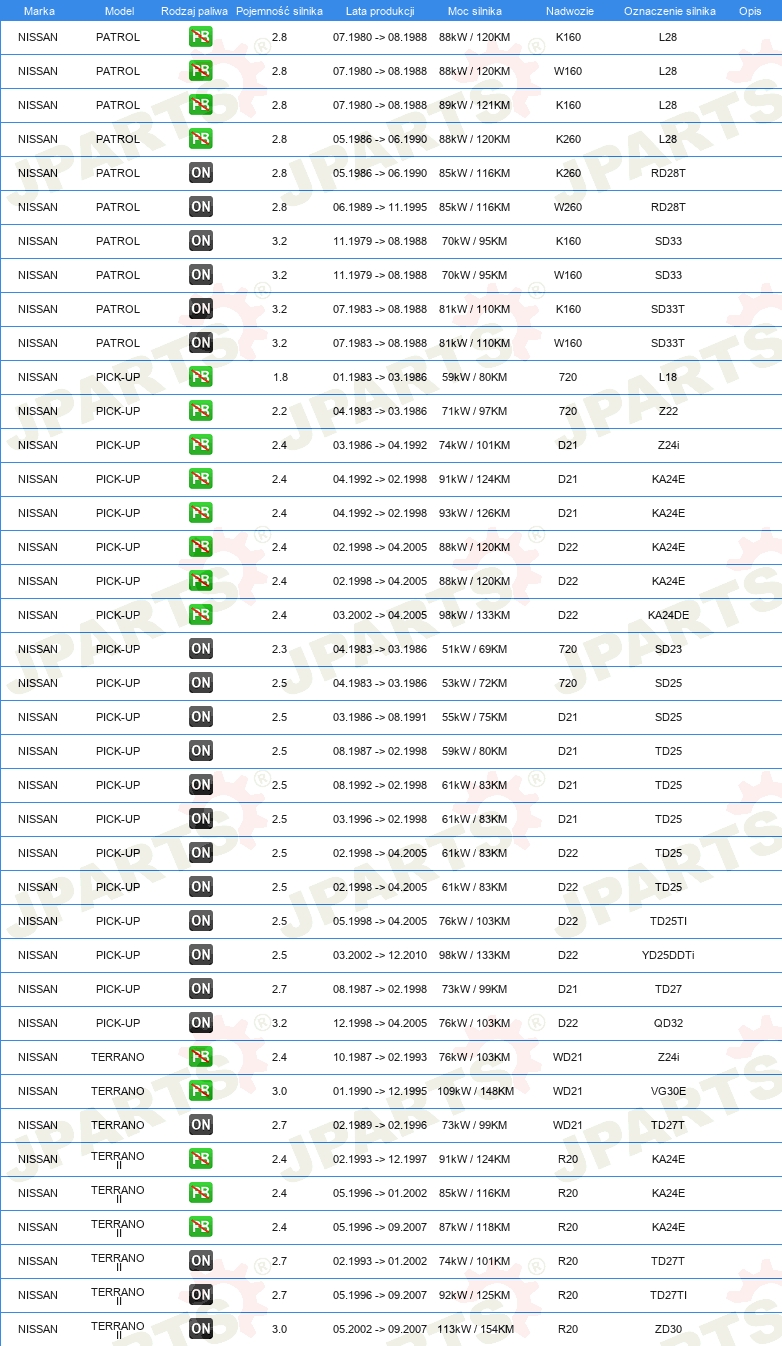Click the VG30E engine code cell
The height and width of the screenshot is (1346, 782).
click(668, 1091)
